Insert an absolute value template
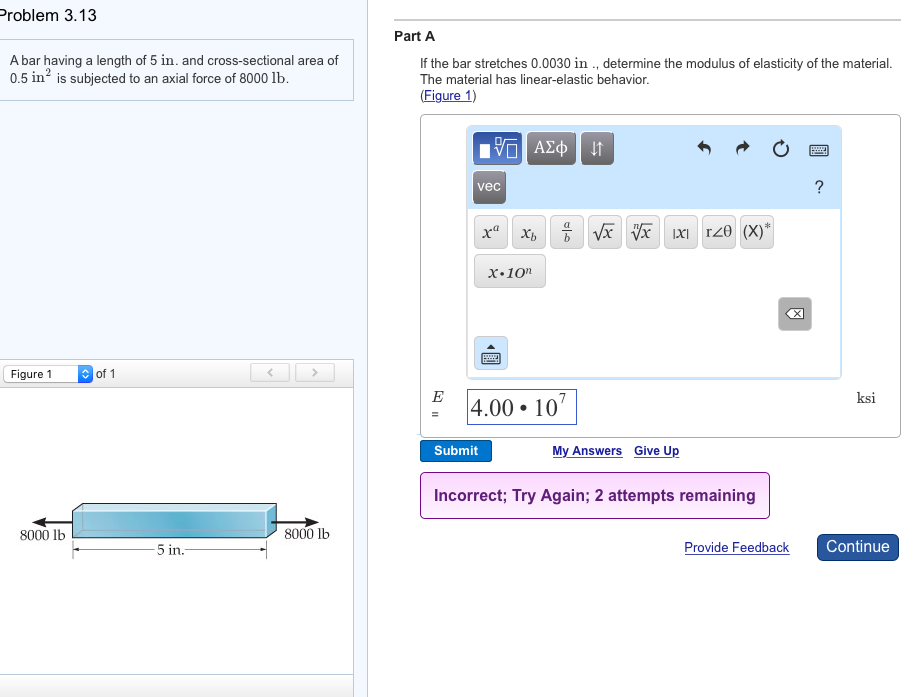The height and width of the screenshot is (697, 920). point(681,231)
